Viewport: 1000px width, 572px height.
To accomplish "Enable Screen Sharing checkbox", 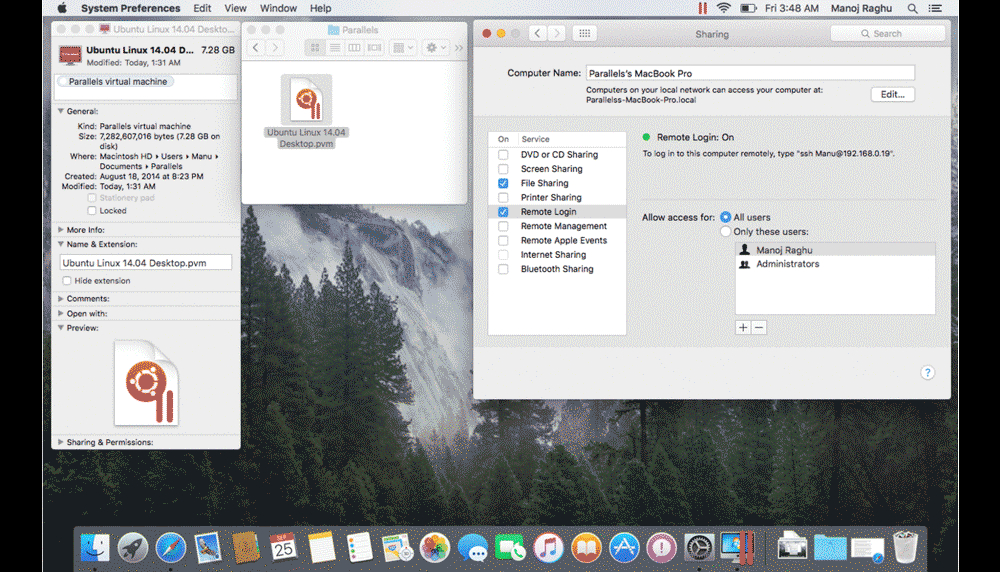I will 503,169.
